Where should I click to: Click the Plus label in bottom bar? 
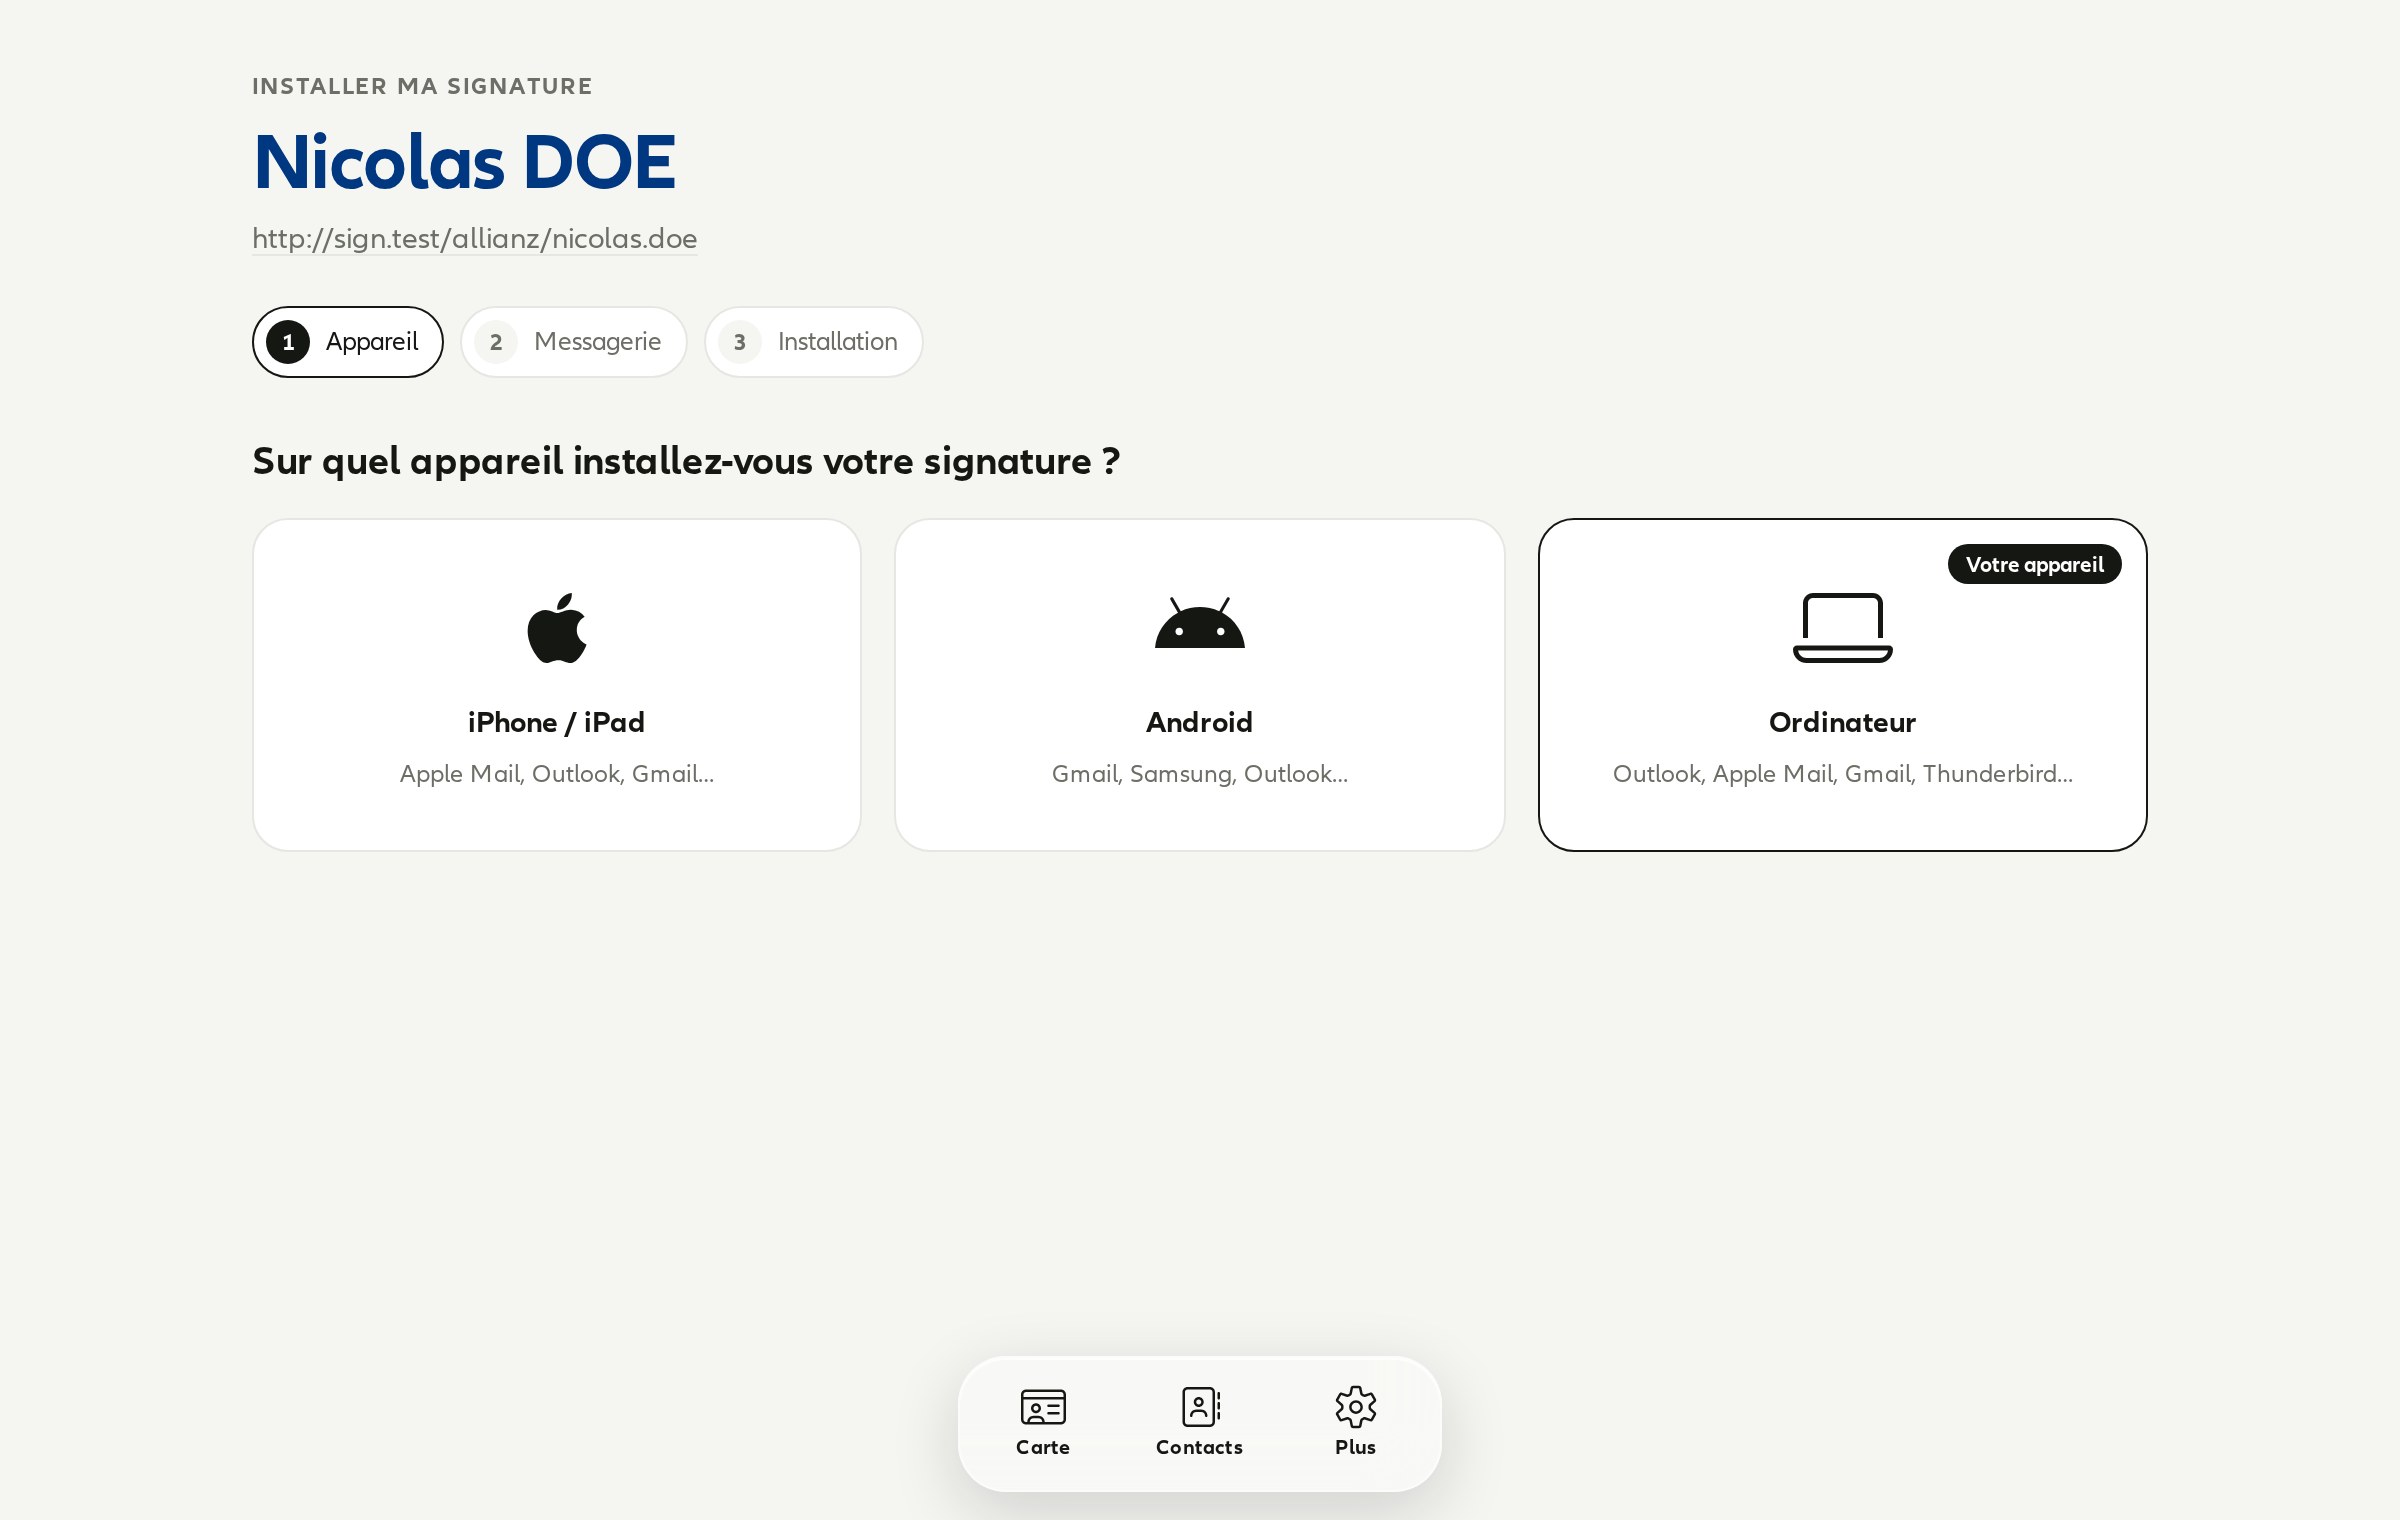coord(1355,1447)
